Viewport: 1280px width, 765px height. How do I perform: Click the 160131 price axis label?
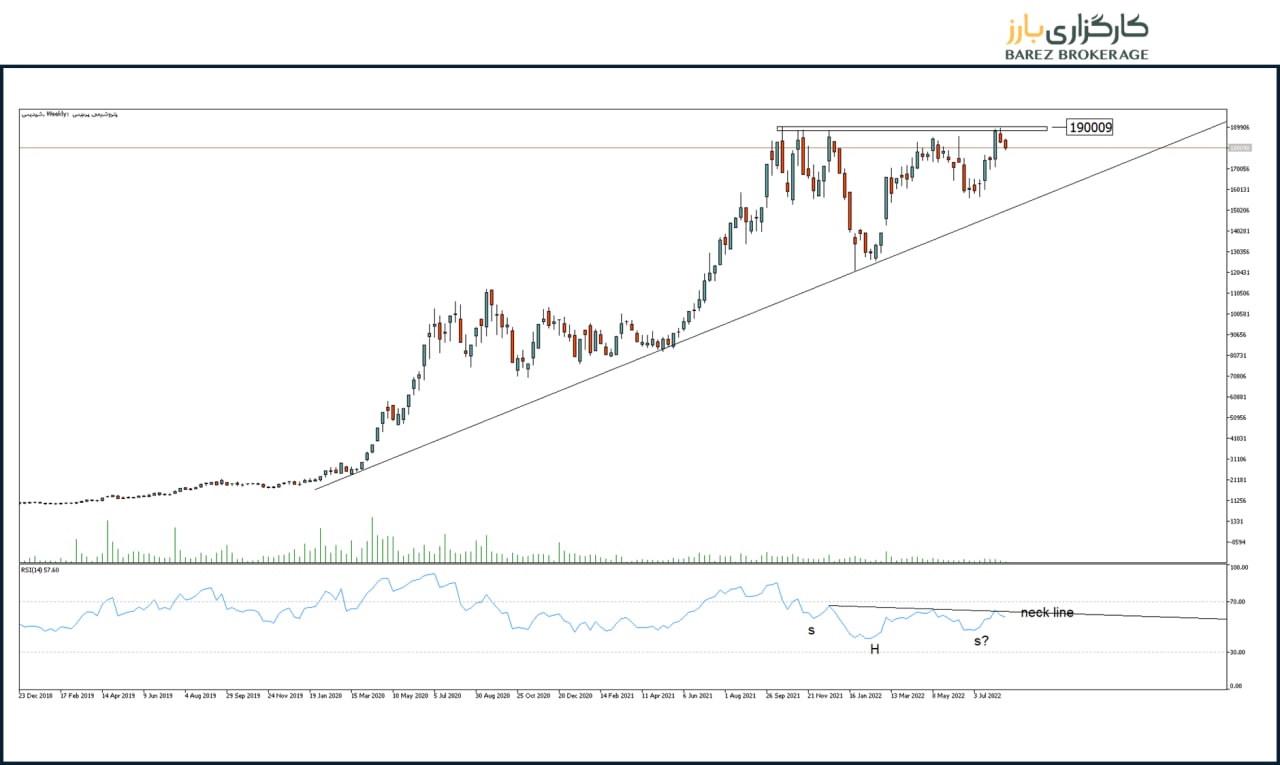tap(1239, 190)
